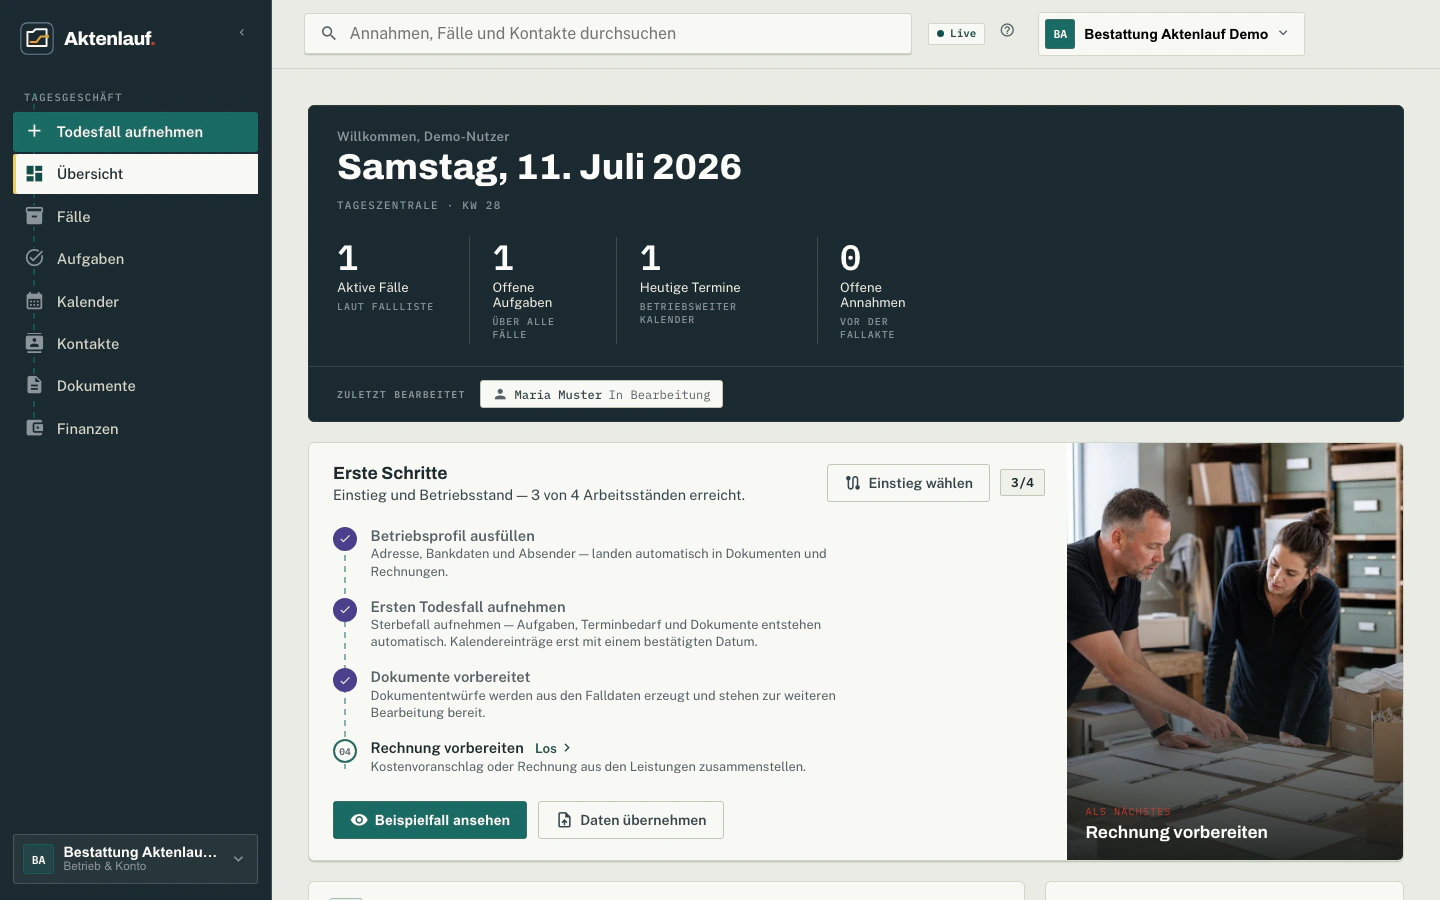Go to Aufgaben in the sidebar
1440x900 pixels.
(135, 258)
